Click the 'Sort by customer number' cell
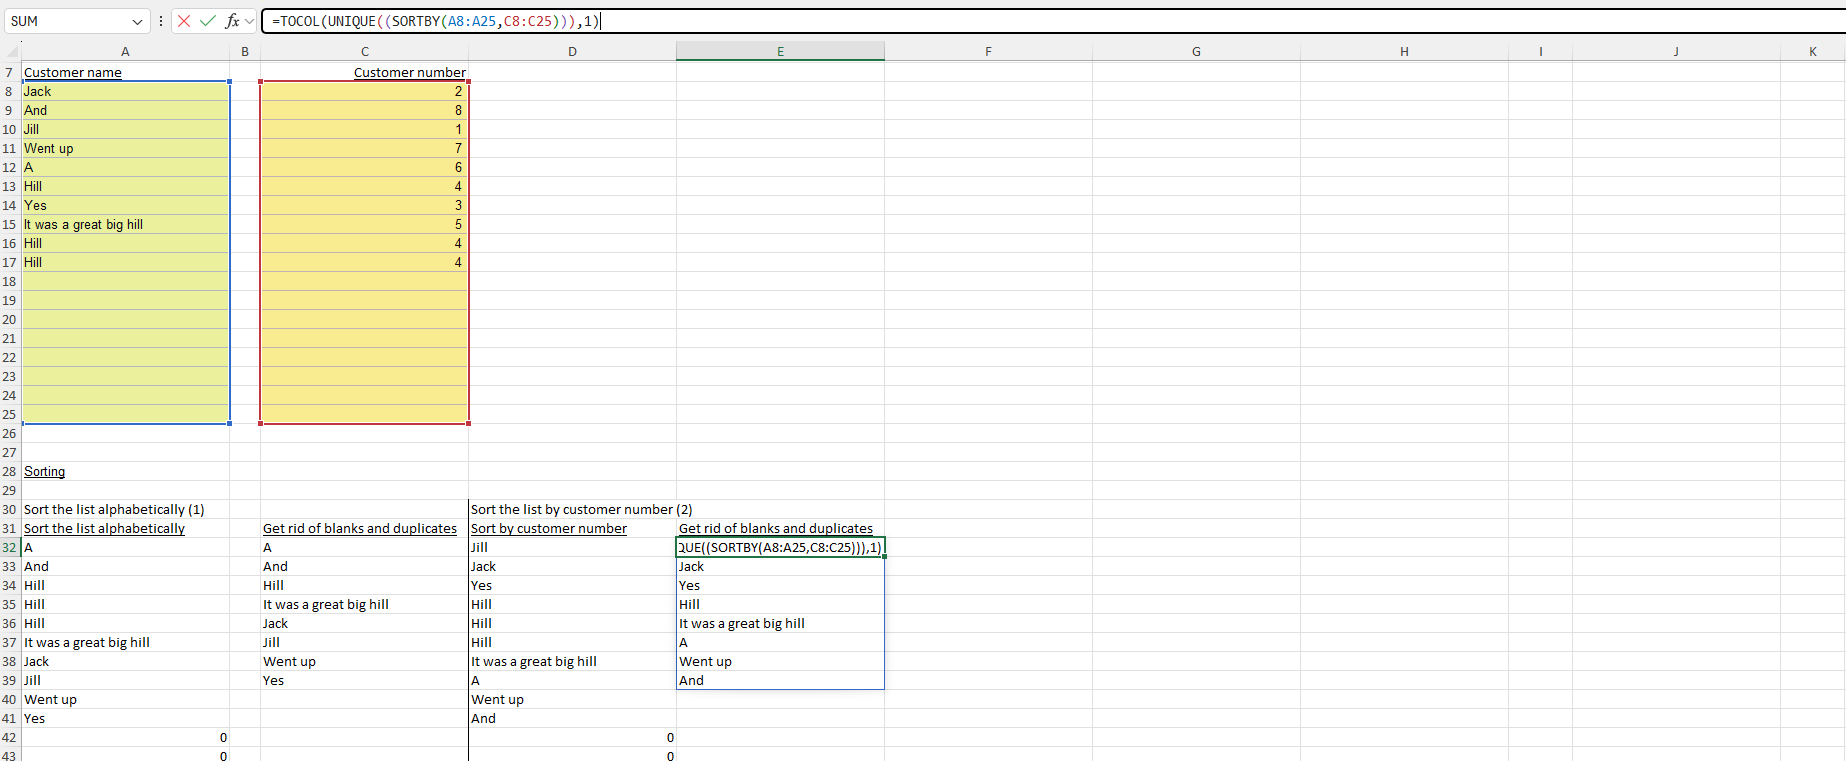1846x761 pixels. pos(572,528)
